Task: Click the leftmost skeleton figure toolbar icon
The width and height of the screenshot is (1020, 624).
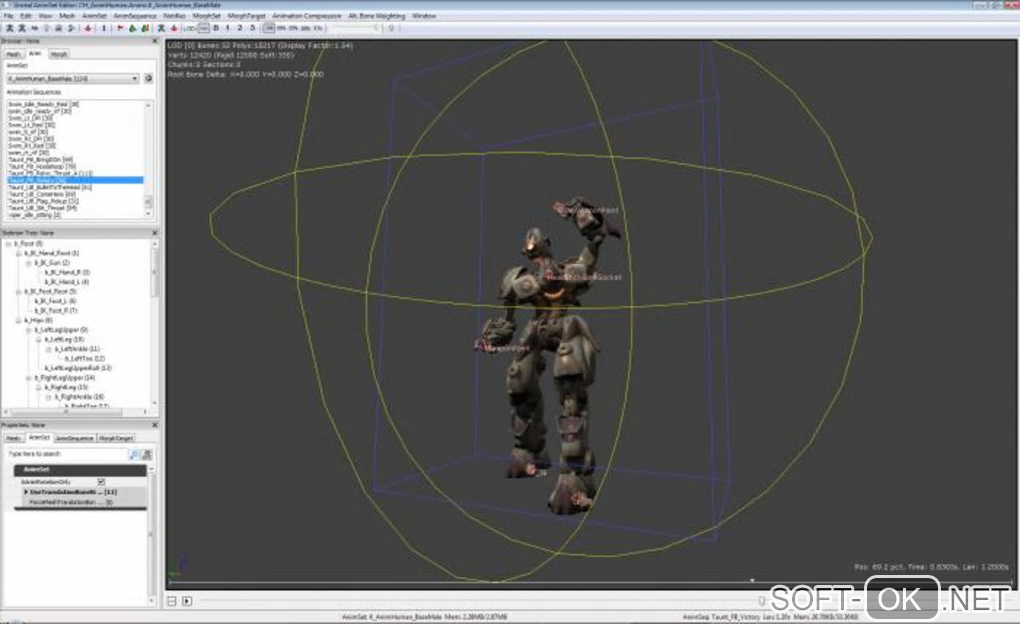Action: tap(10, 28)
